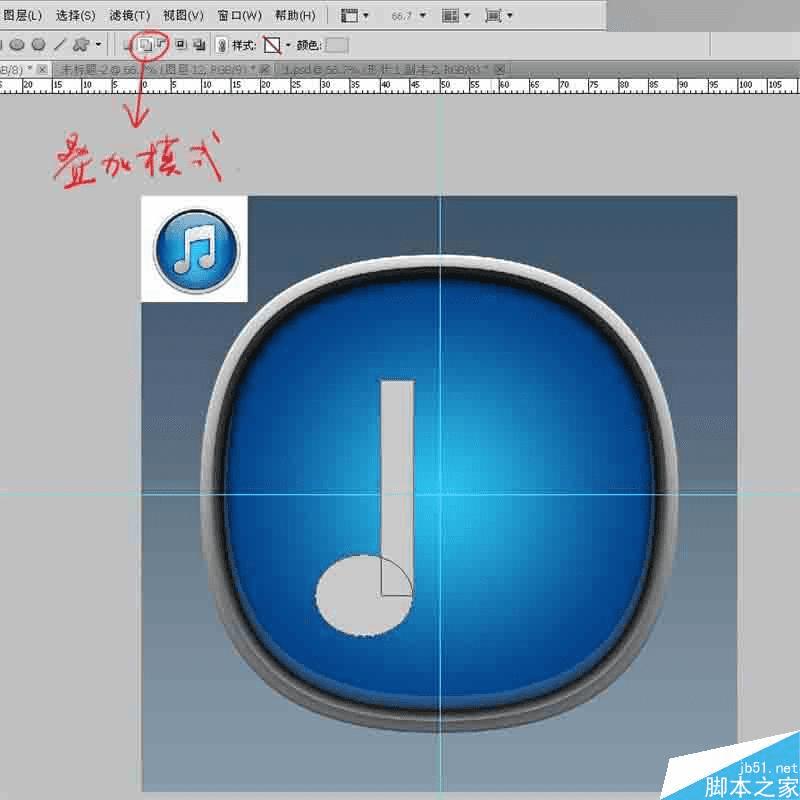Click the circled Add to shape area icon
800x800 pixels.
click(x=147, y=45)
